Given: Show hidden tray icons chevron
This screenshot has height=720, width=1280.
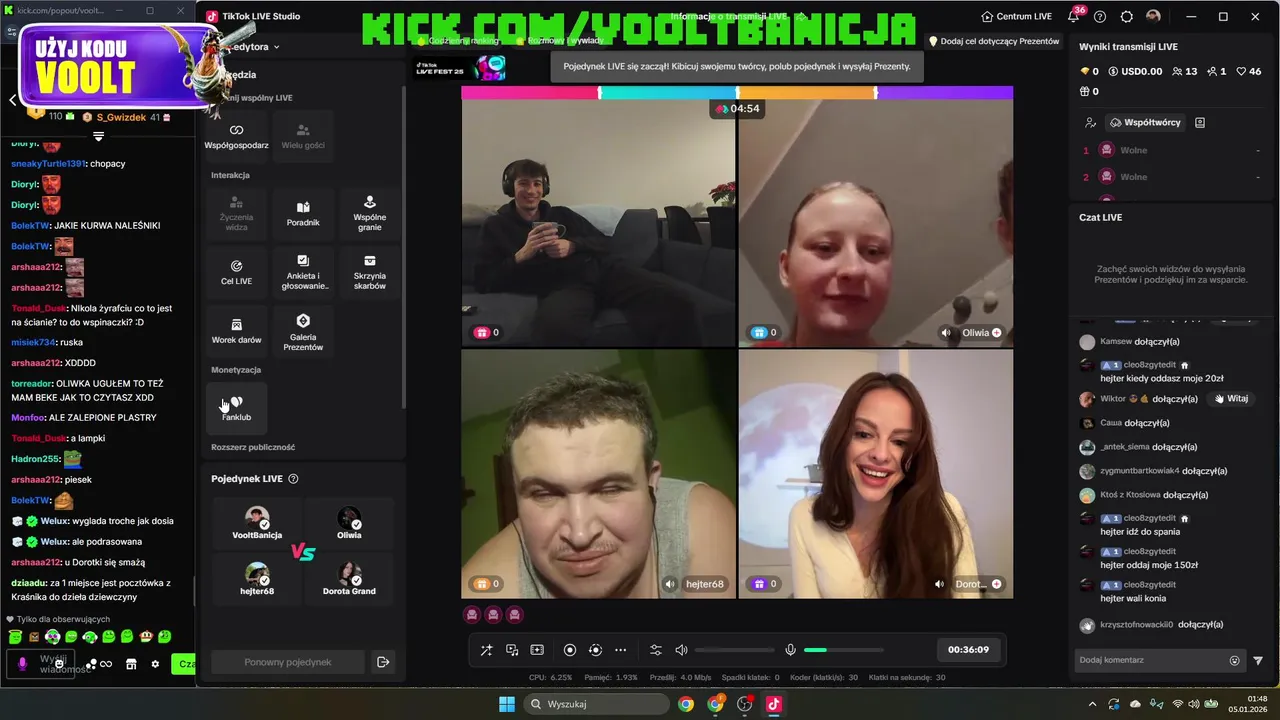Looking at the screenshot, I should coord(1092,704).
